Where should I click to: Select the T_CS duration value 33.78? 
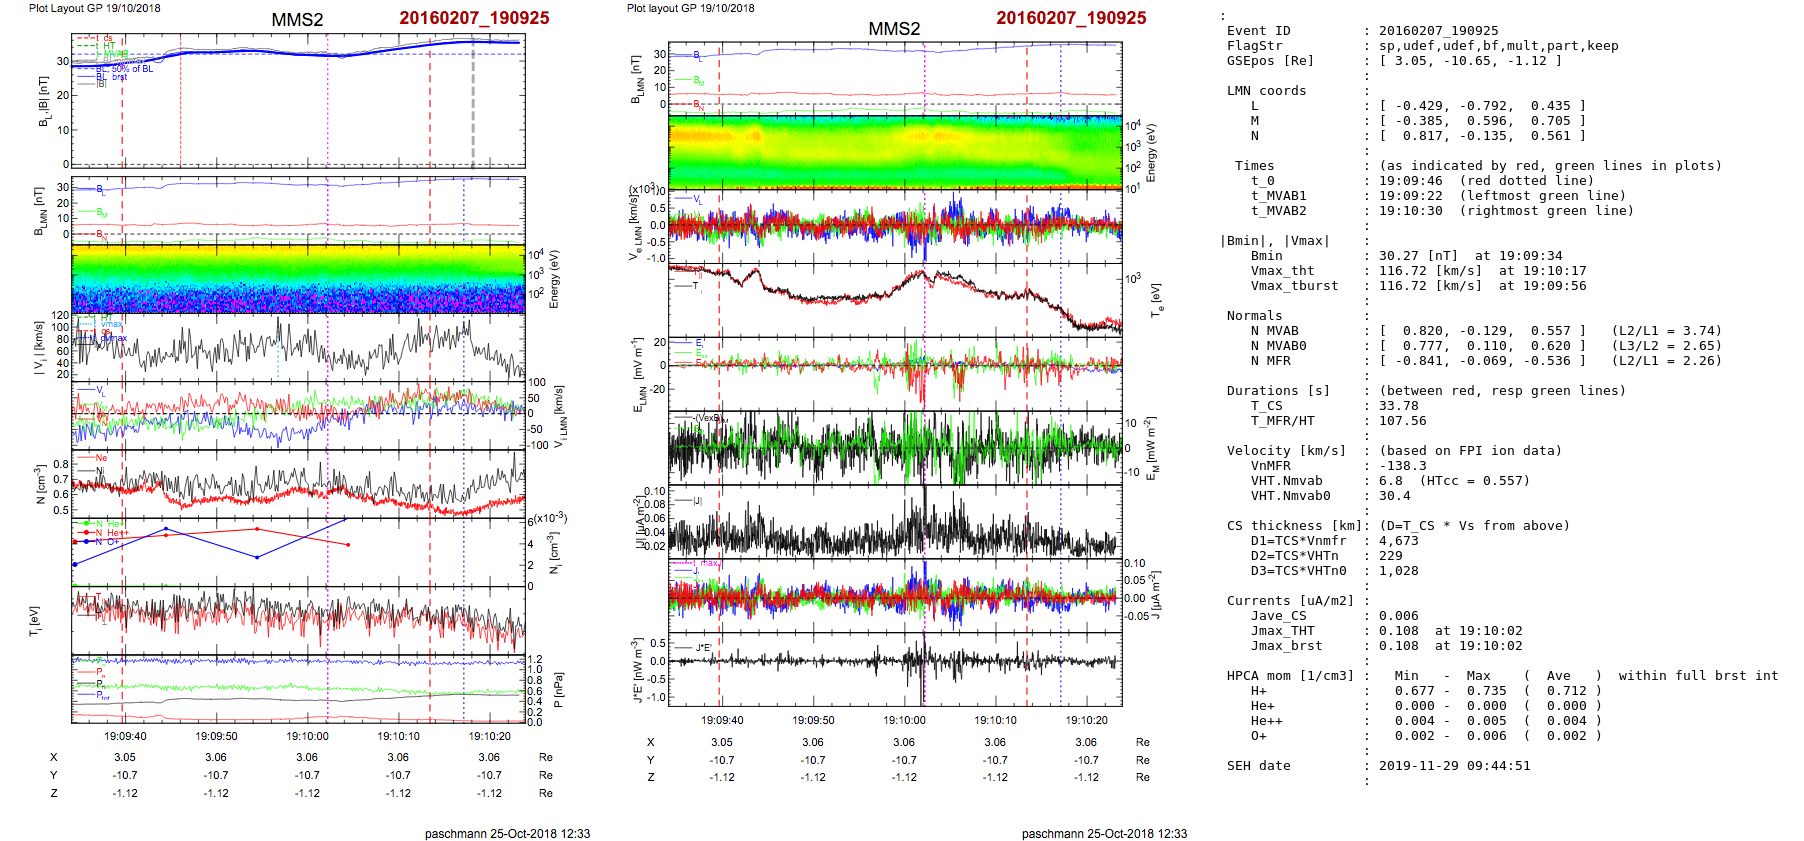coord(1398,406)
